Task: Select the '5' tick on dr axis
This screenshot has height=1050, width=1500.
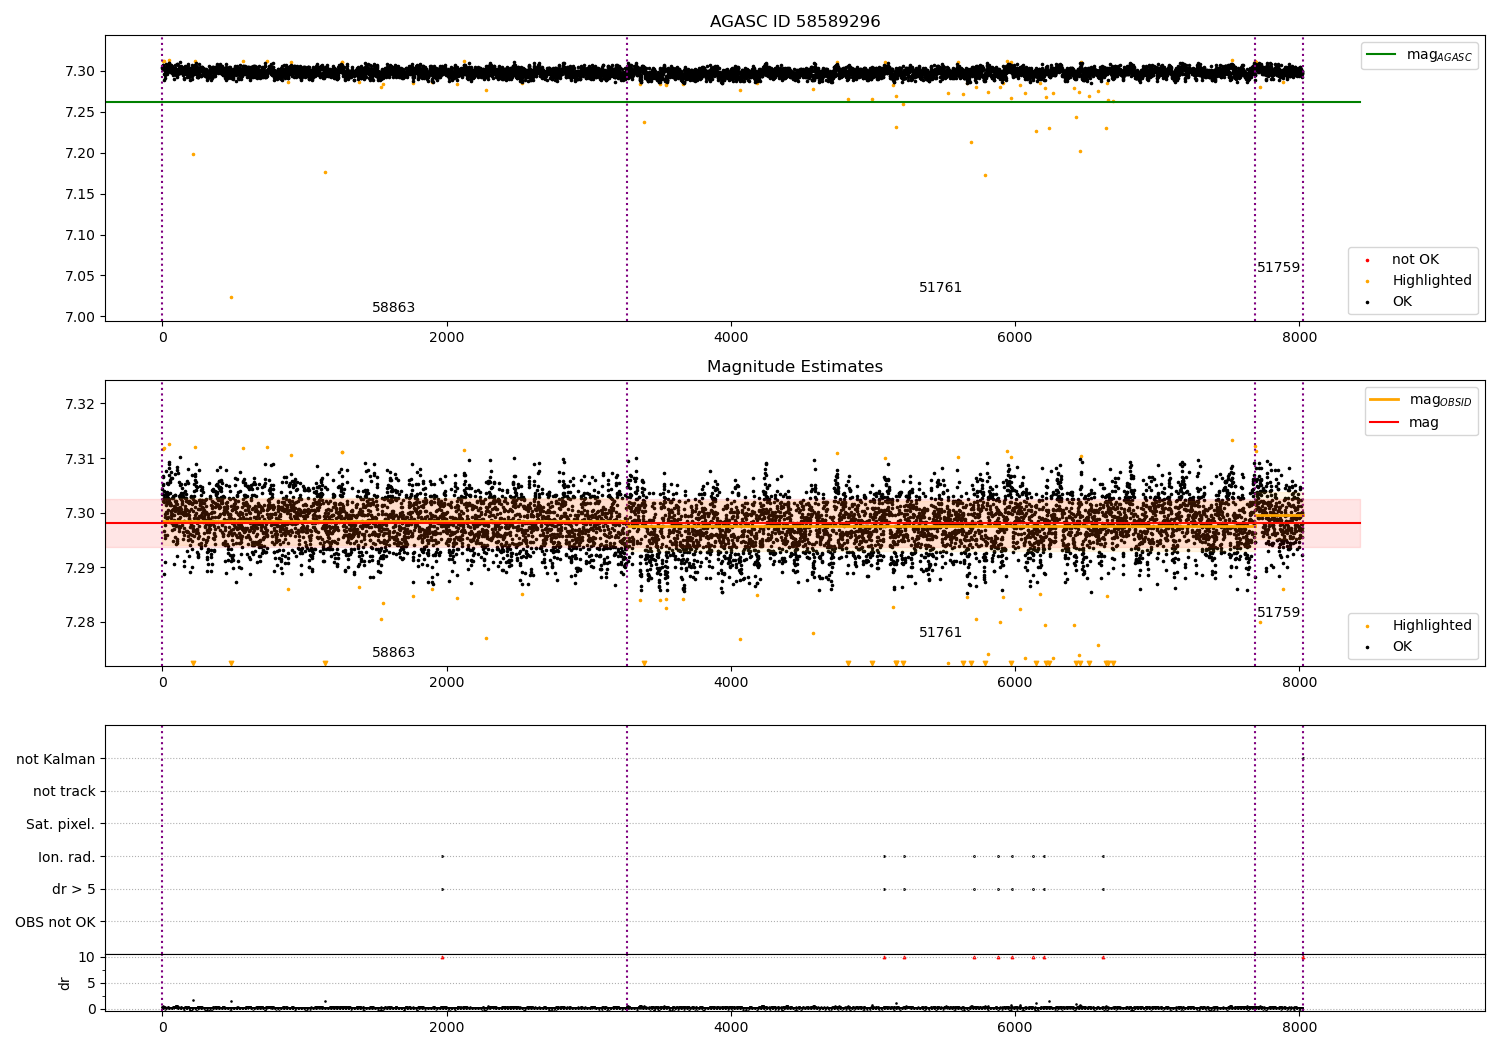Action: tap(91, 983)
